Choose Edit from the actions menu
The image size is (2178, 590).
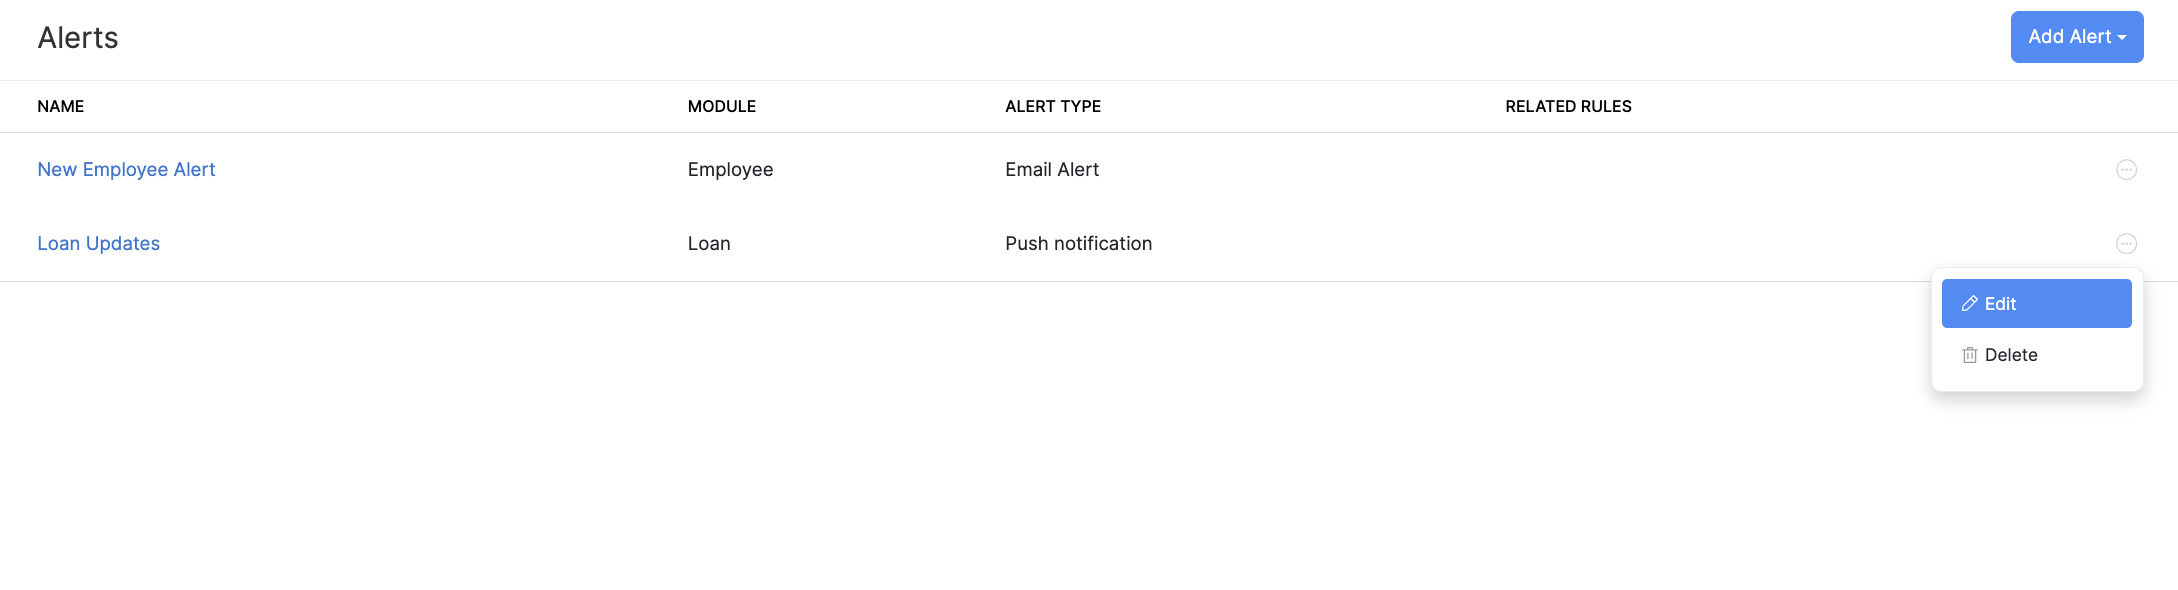(x=2037, y=303)
